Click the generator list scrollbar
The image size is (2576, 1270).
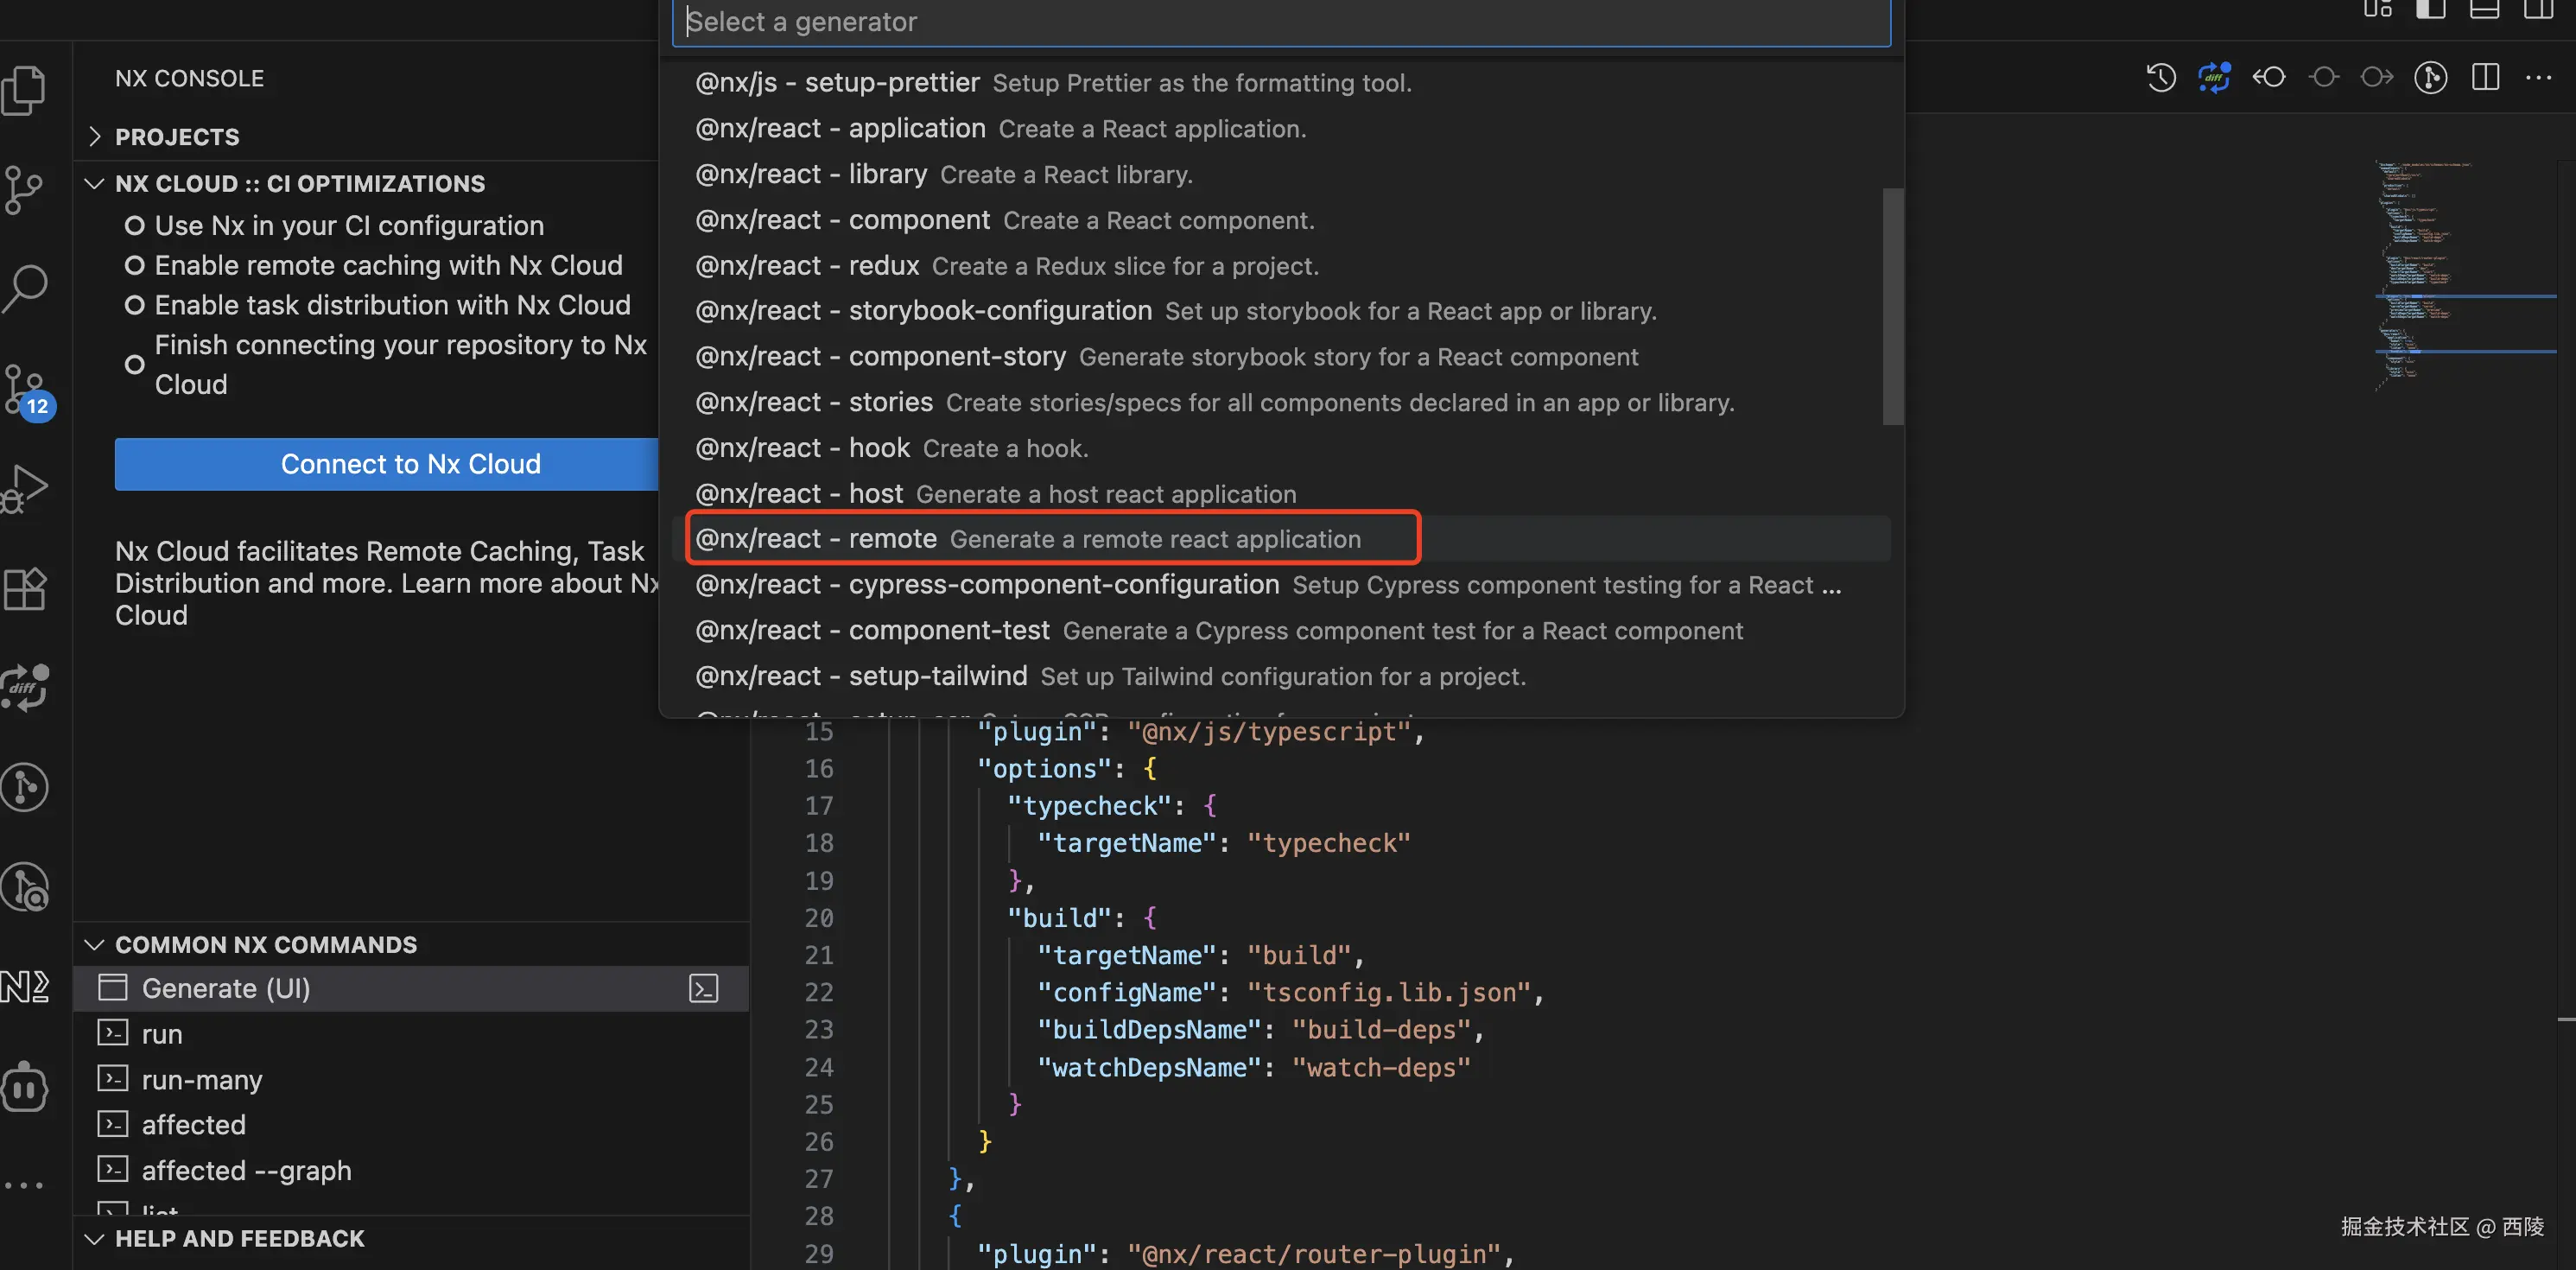[1892, 306]
